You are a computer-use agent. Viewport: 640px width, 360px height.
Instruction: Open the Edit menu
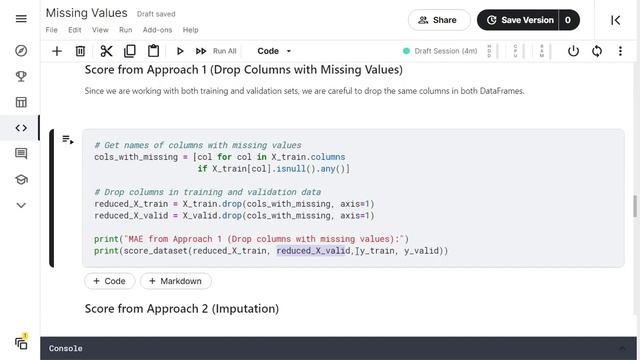(x=75, y=30)
